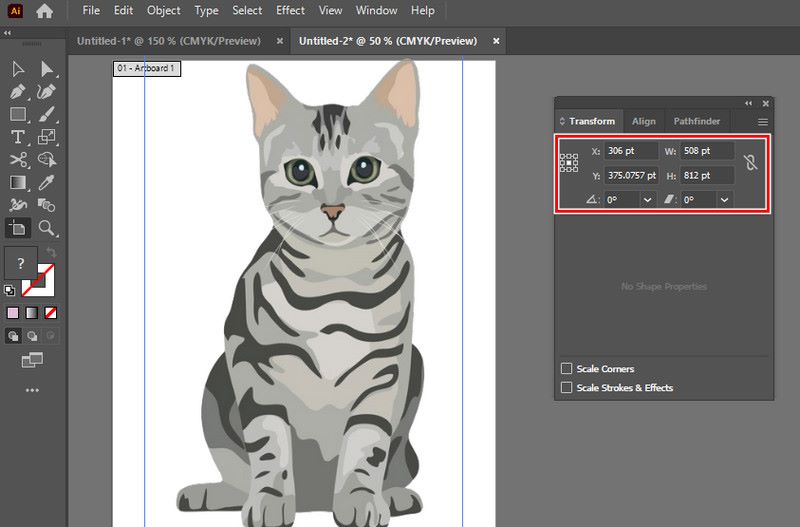
Task: Click the X position field
Action: (631, 151)
